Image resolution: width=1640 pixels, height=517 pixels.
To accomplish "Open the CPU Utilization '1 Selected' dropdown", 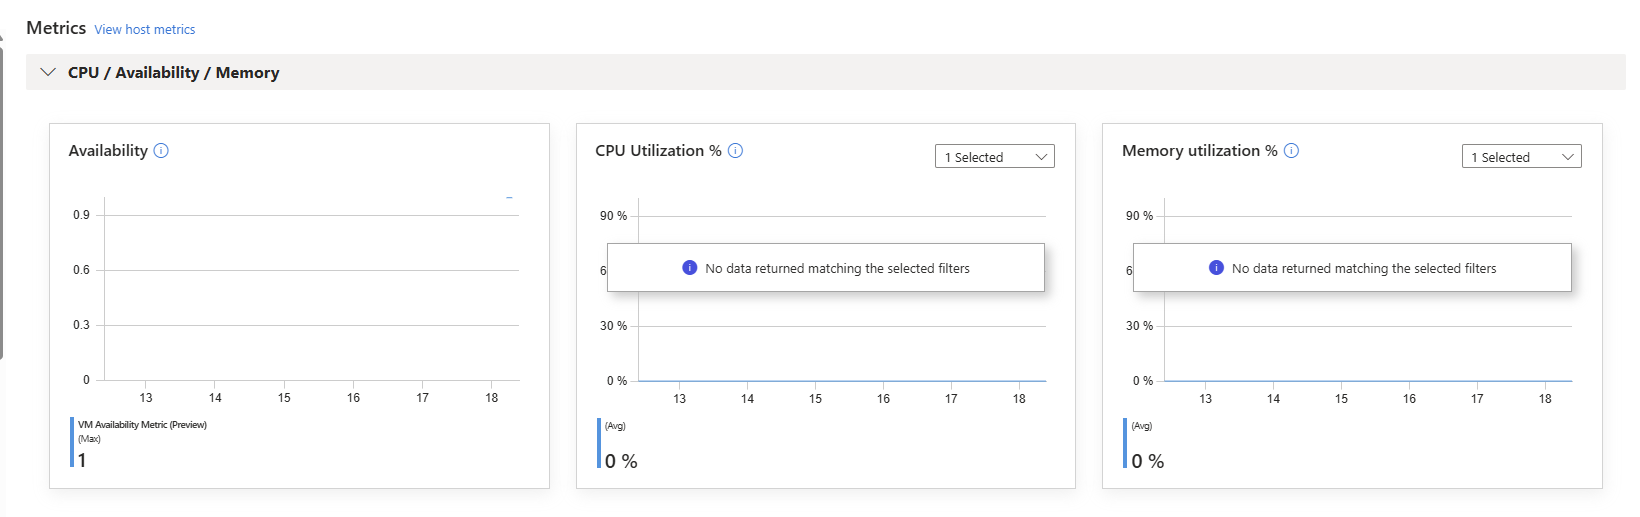I will click(994, 157).
